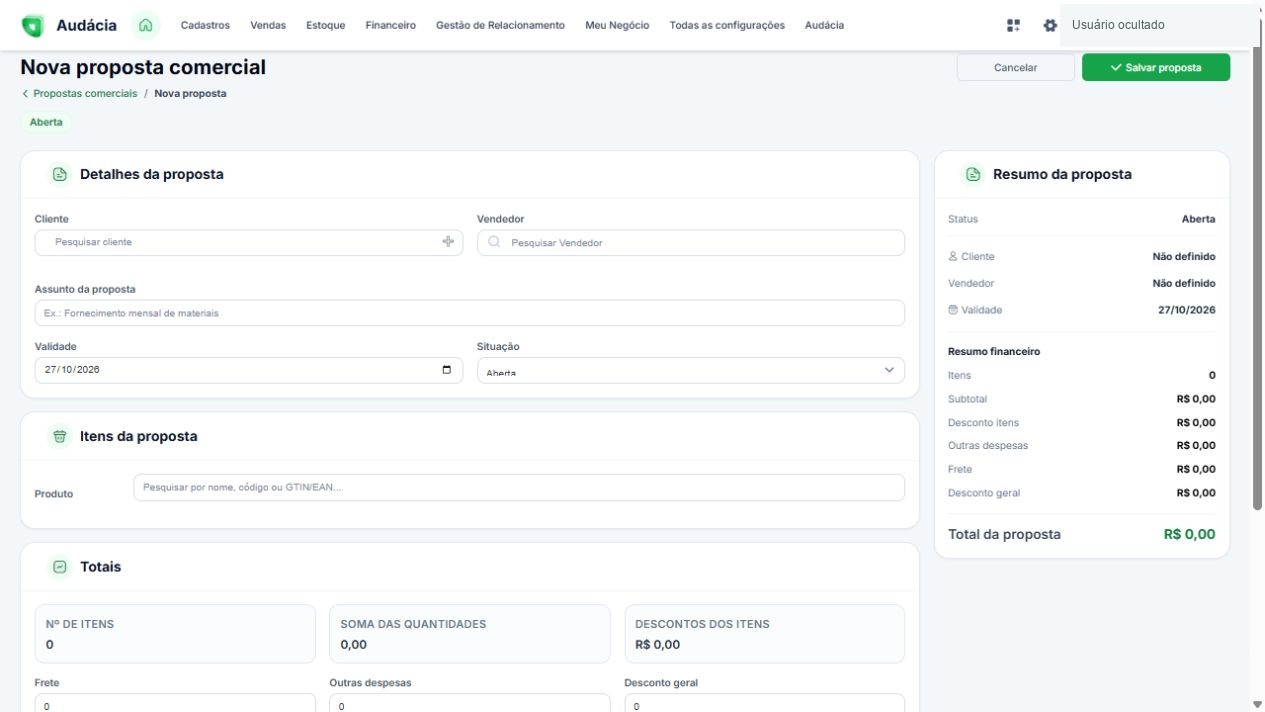Screen dimensions: 1265x712
Task: Open Todas as configurações menu
Action: click(x=727, y=25)
